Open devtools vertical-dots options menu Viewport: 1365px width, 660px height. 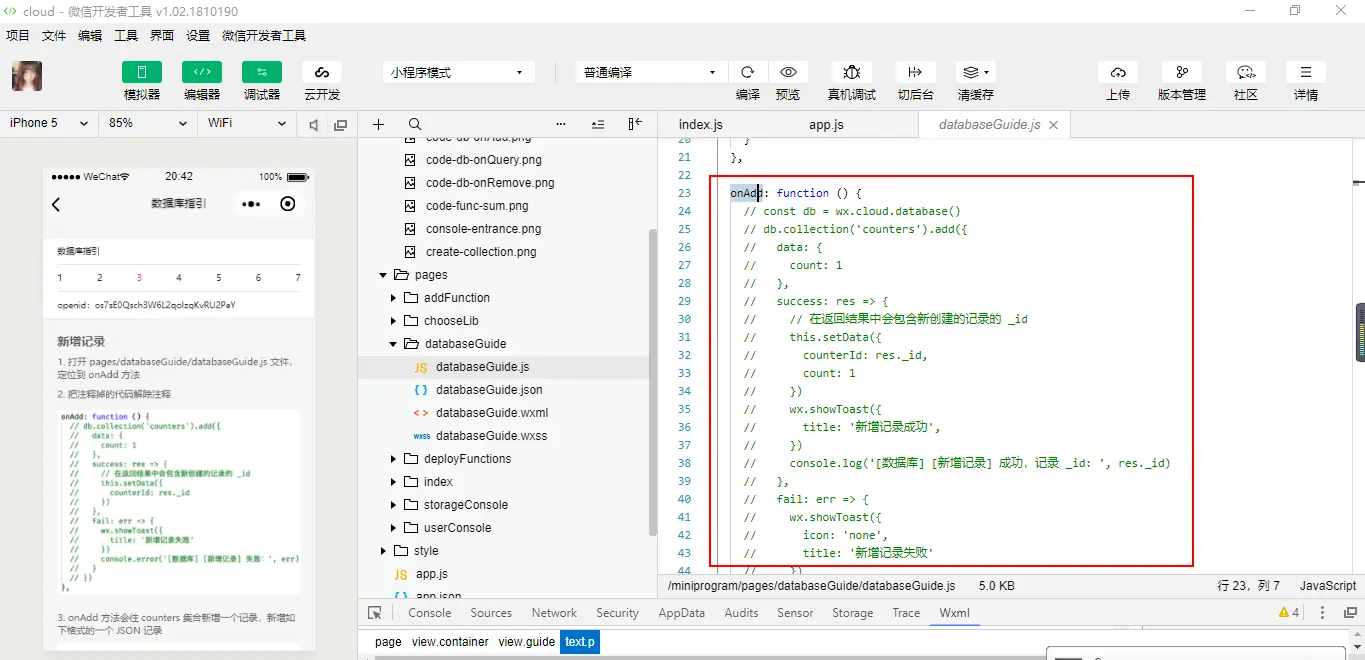coord(1323,613)
